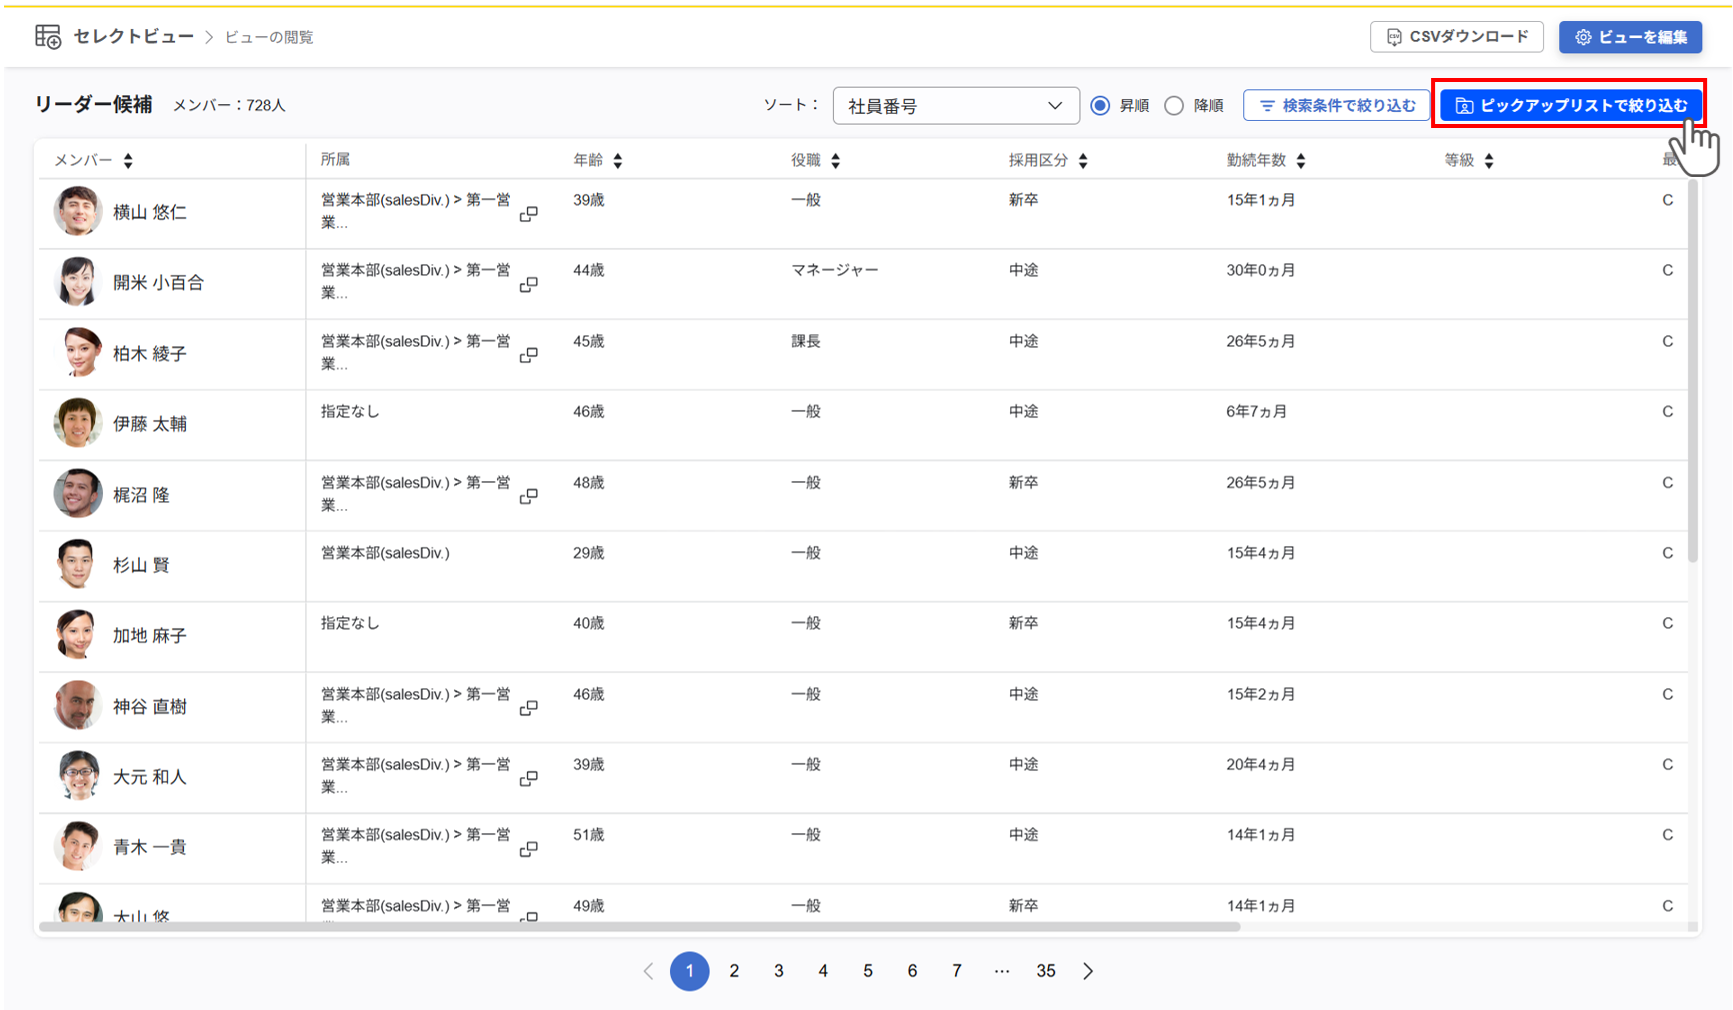
Task: Click 検索条件で絞り込む filter button
Action: pos(1337,106)
